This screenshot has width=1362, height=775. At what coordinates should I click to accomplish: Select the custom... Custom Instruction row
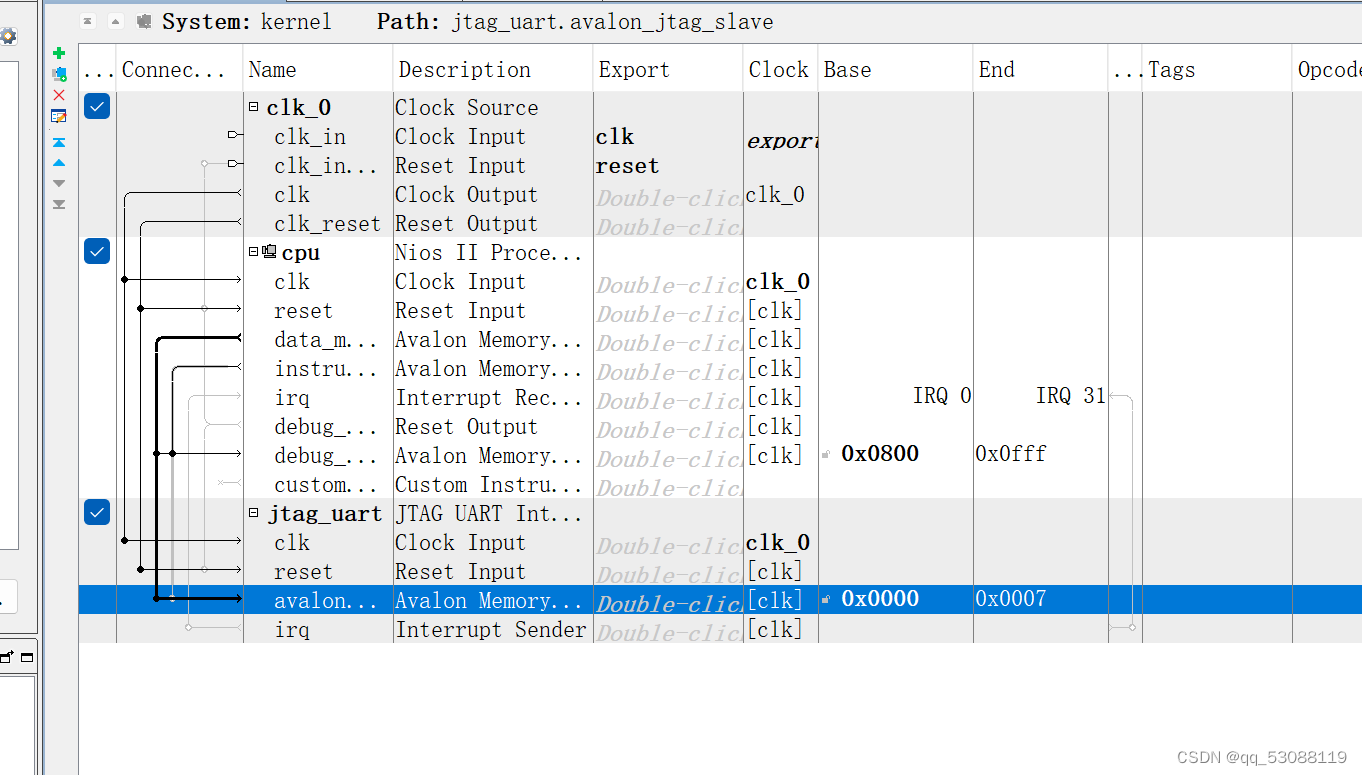[720, 484]
